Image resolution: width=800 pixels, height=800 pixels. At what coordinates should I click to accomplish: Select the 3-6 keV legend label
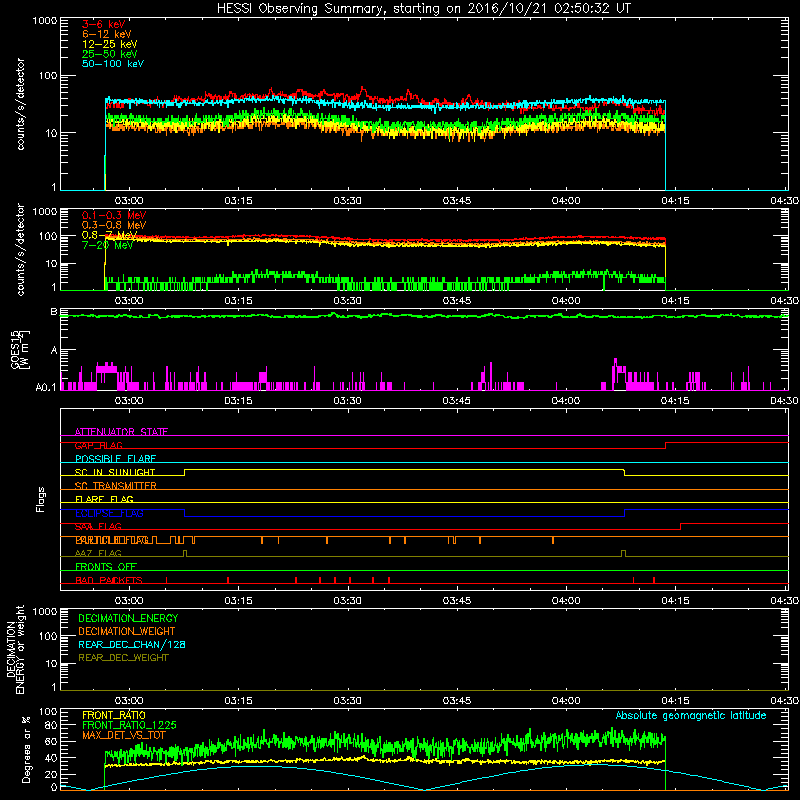[103, 24]
